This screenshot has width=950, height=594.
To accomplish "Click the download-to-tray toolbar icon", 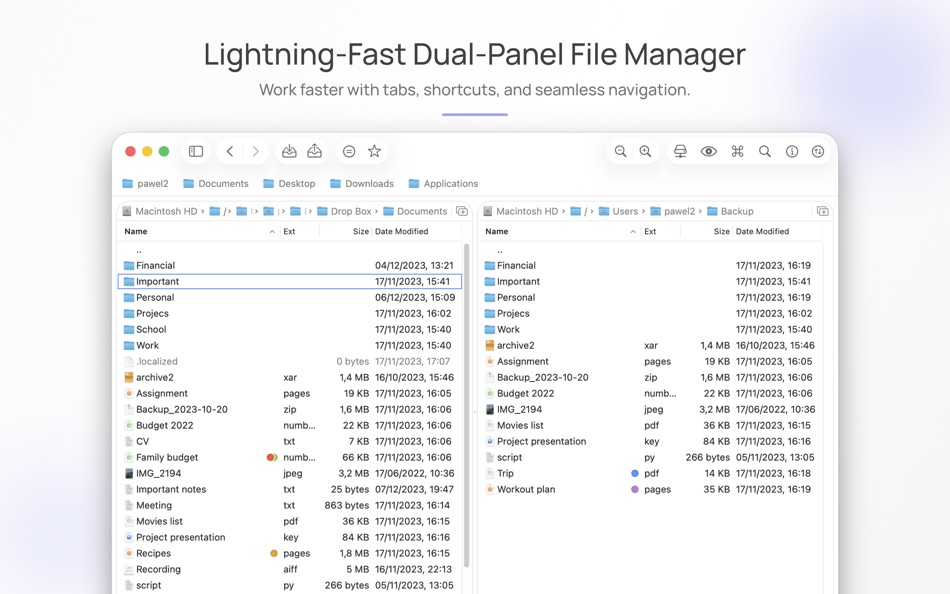I will (x=289, y=151).
